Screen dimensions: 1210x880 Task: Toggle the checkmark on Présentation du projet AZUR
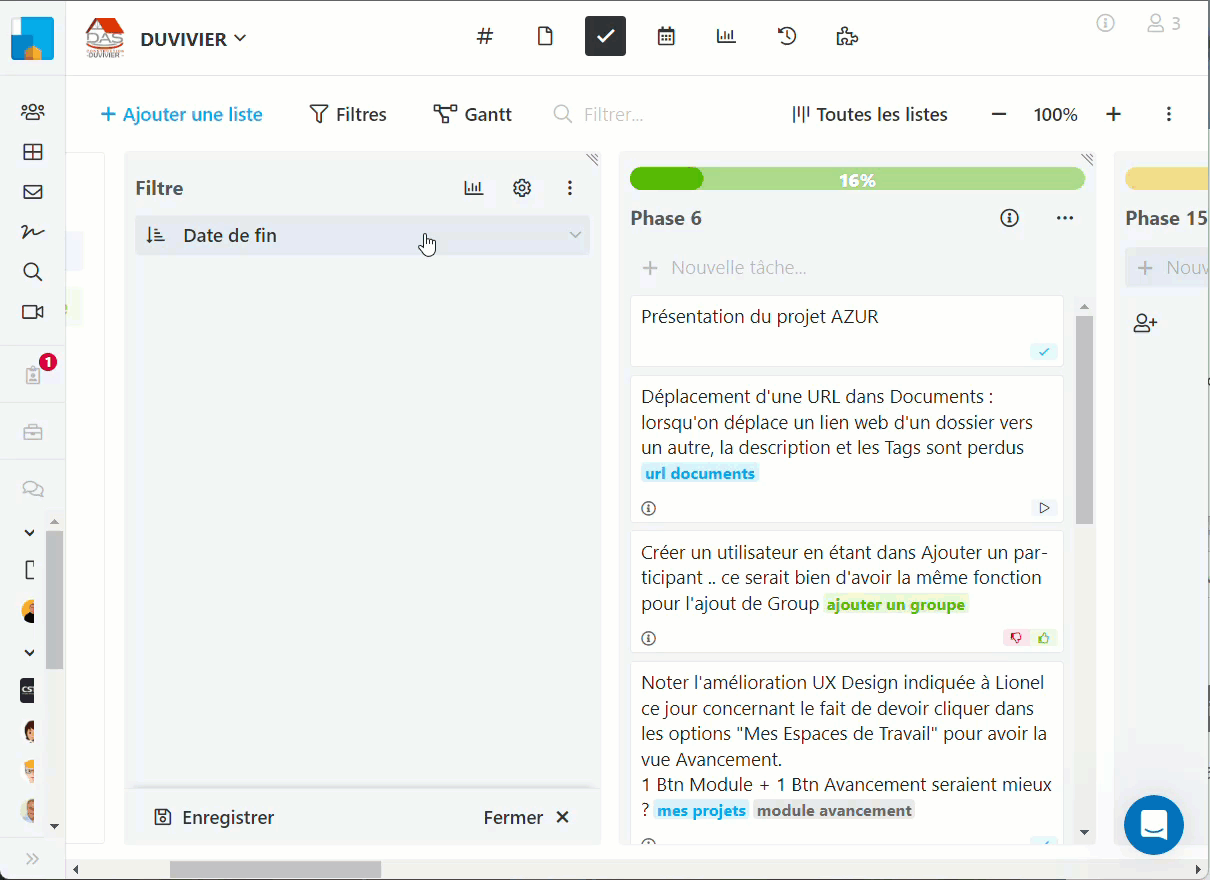pyautogui.click(x=1044, y=352)
